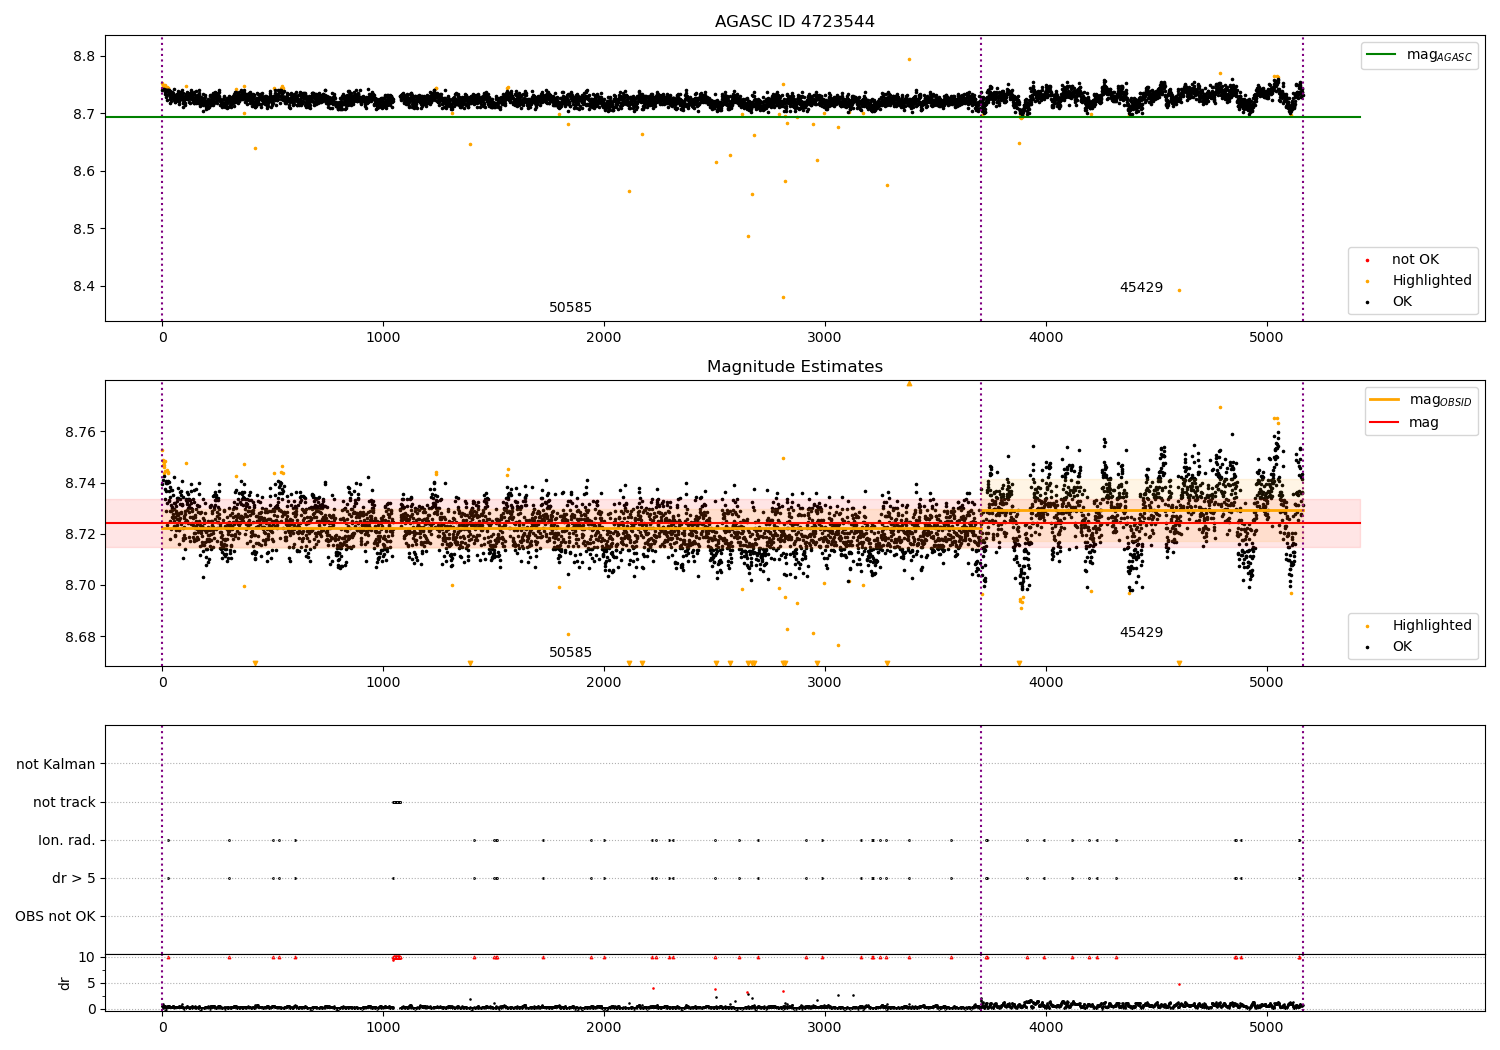This screenshot has height=1050, width=1500.
Task: Click the 'dr > 5' row label
Action: [74, 878]
